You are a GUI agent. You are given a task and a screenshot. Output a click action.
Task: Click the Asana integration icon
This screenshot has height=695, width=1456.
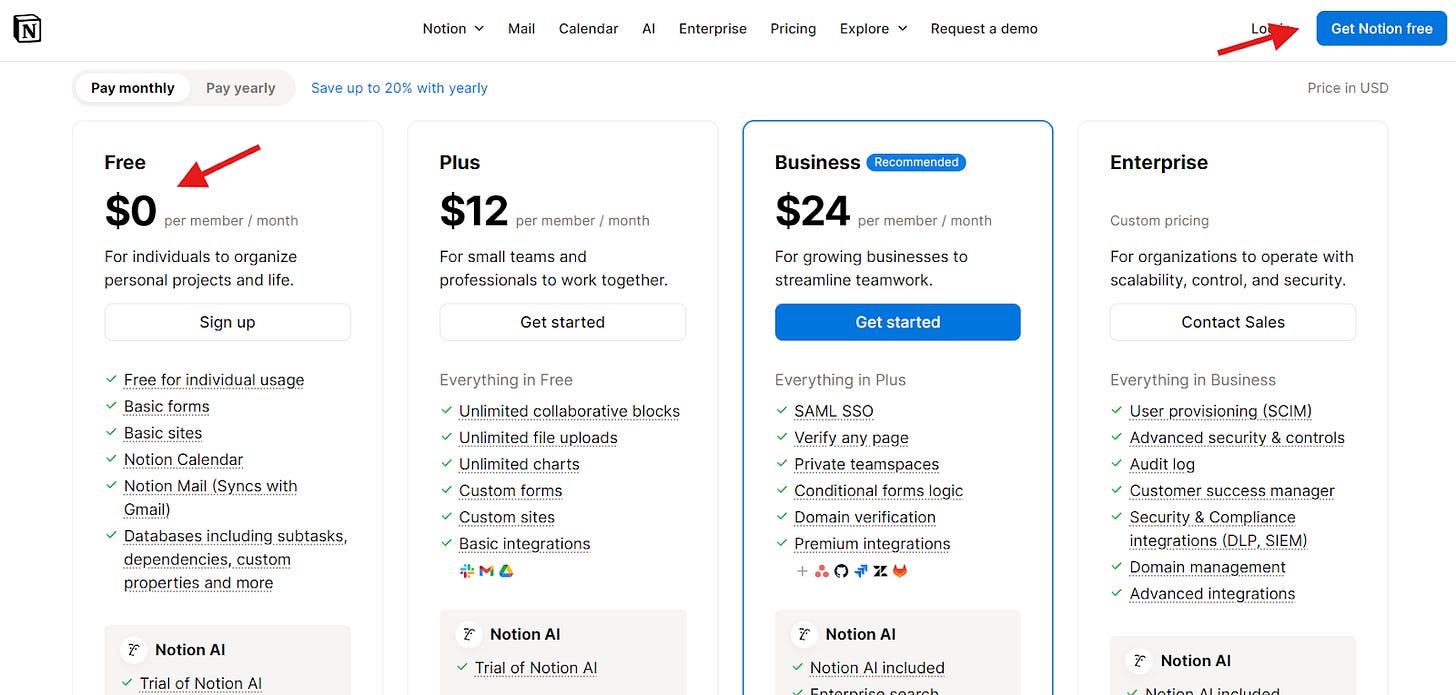click(821, 571)
